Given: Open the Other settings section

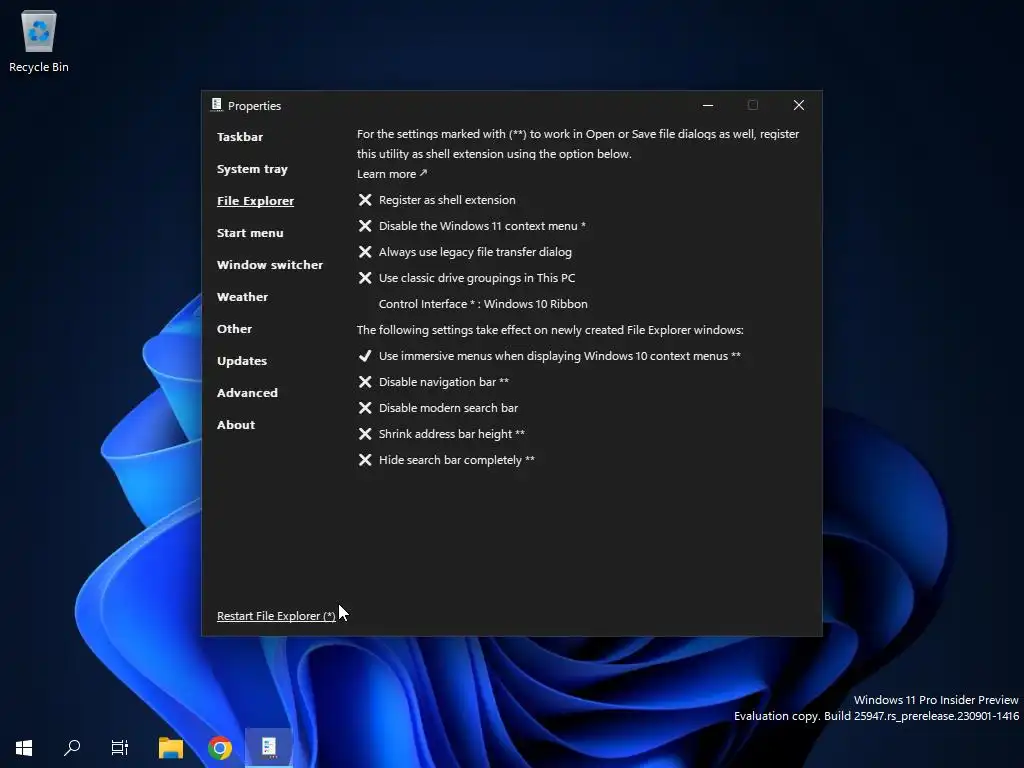Looking at the screenshot, I should [234, 329].
